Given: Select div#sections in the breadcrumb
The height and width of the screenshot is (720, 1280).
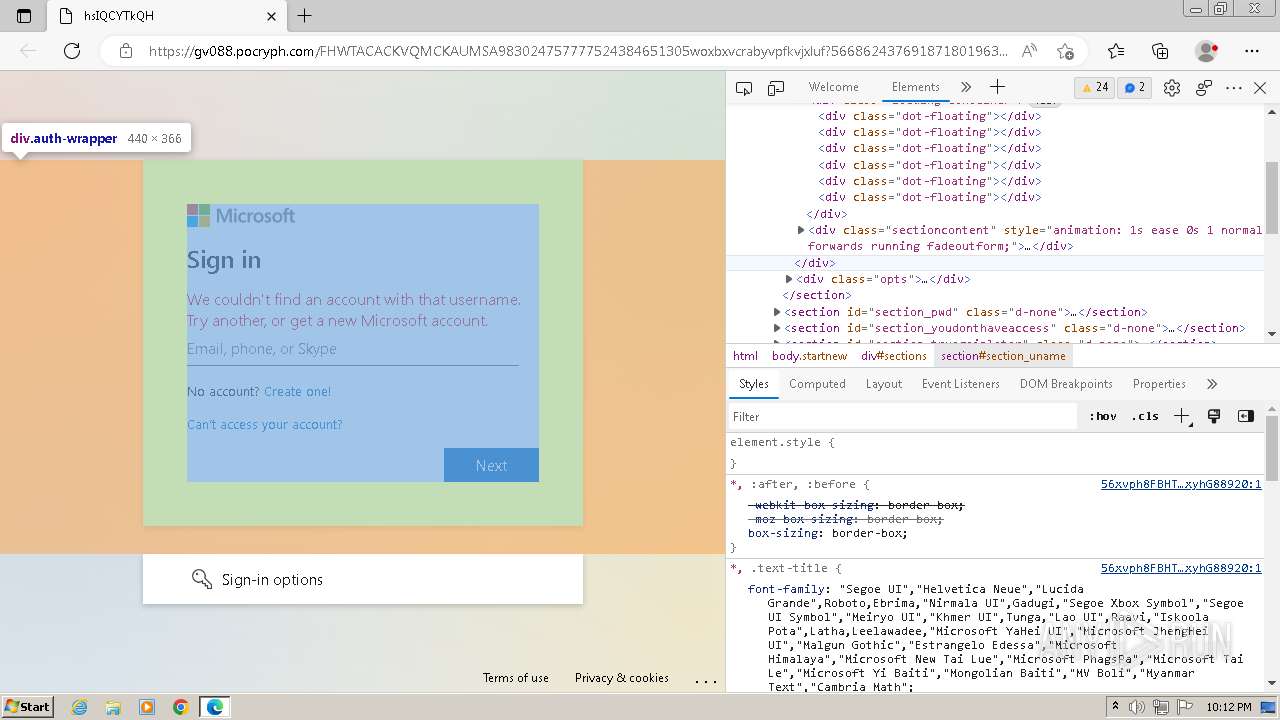Looking at the screenshot, I should (894, 356).
